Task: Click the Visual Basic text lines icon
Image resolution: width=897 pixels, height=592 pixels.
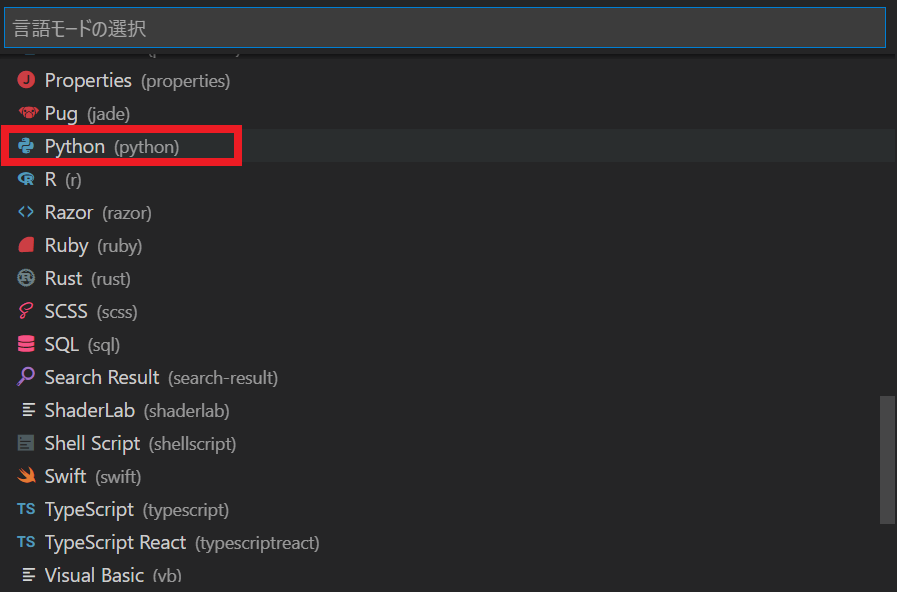Action: pos(28,574)
